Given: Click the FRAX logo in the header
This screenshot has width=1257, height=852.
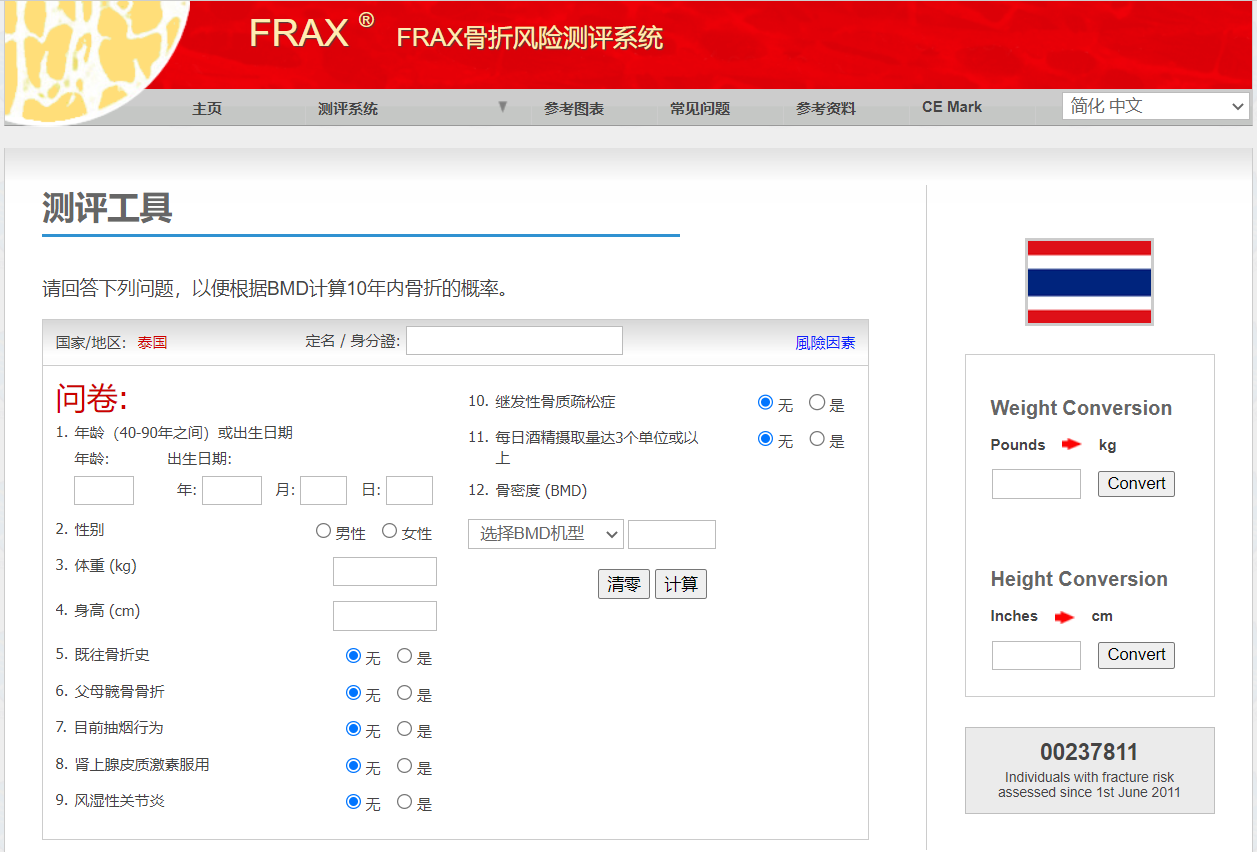Looking at the screenshot, I should click(298, 33).
